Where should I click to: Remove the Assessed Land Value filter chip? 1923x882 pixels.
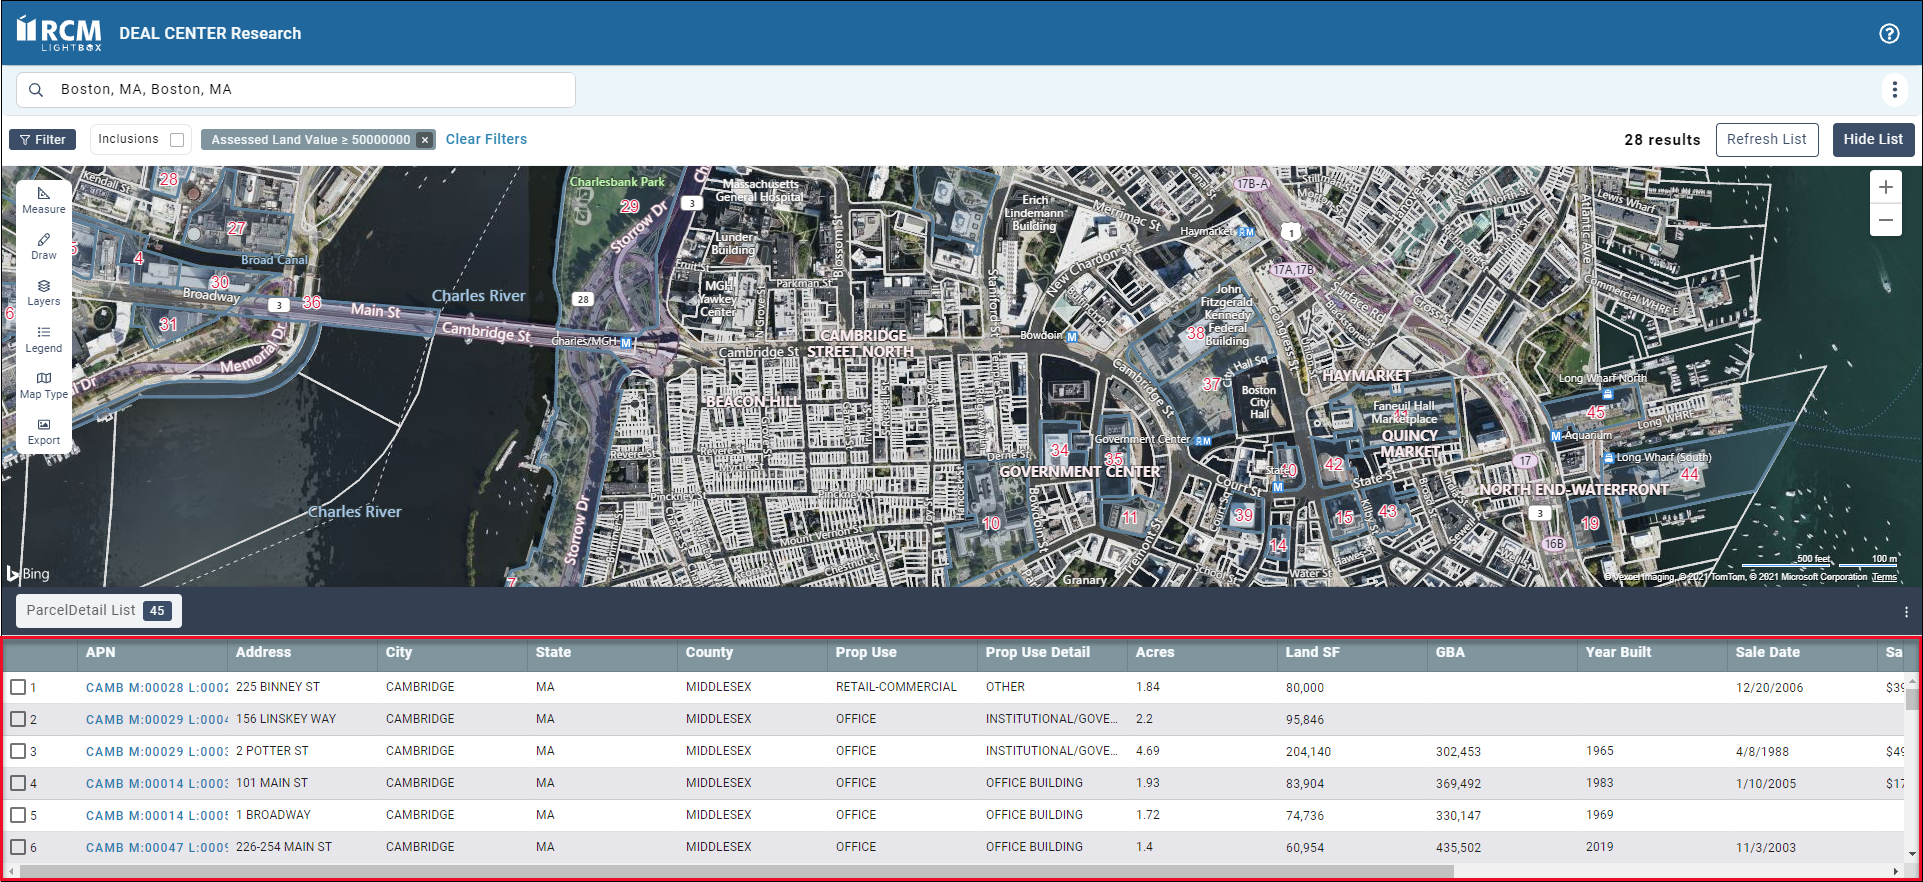pos(425,140)
